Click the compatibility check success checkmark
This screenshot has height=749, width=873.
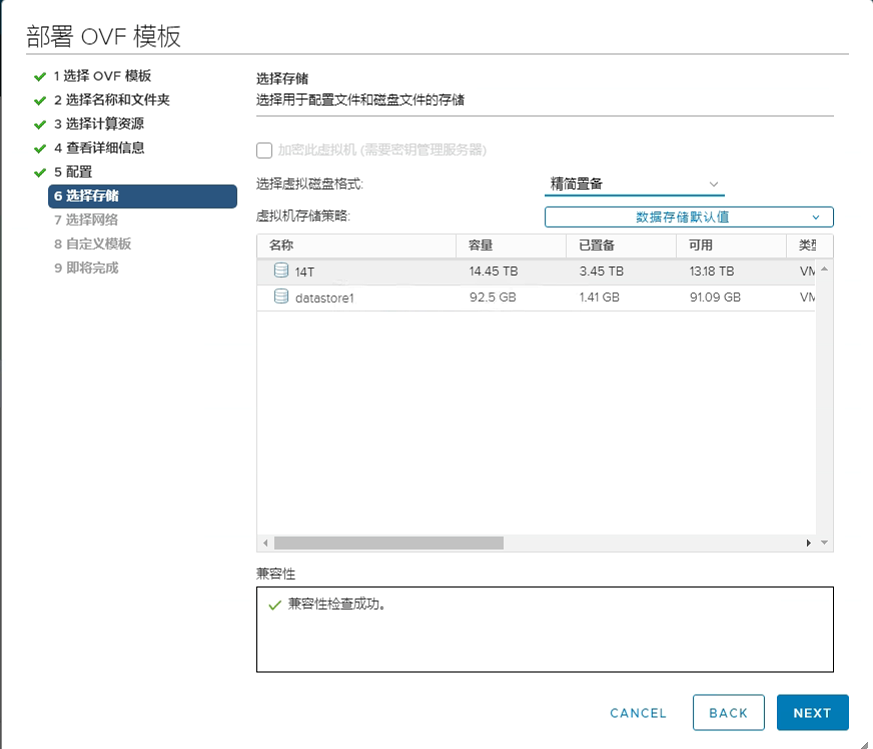click(274, 605)
